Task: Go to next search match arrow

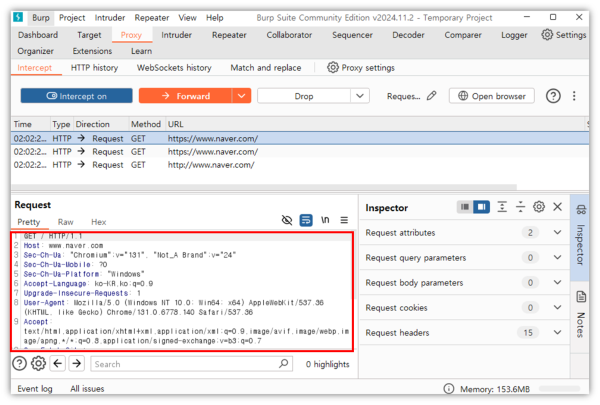Action: coord(77,363)
